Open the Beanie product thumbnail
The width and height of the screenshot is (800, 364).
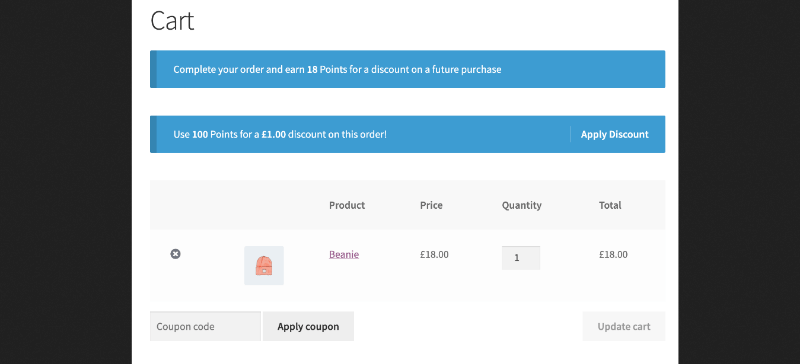(264, 265)
